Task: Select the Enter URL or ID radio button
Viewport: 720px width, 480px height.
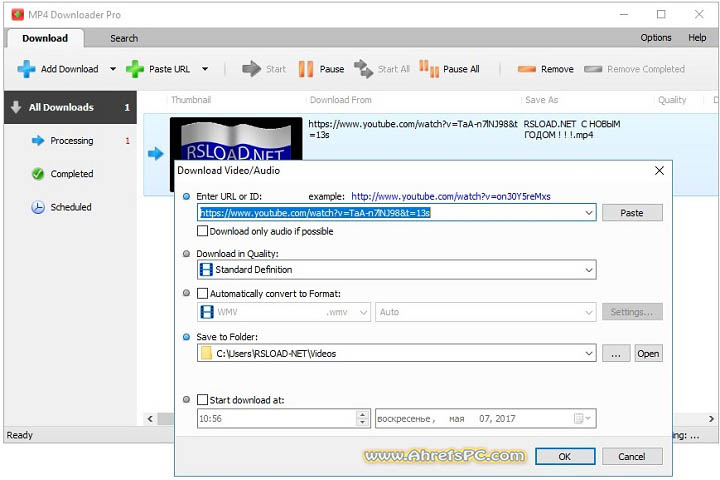Action: point(186,197)
